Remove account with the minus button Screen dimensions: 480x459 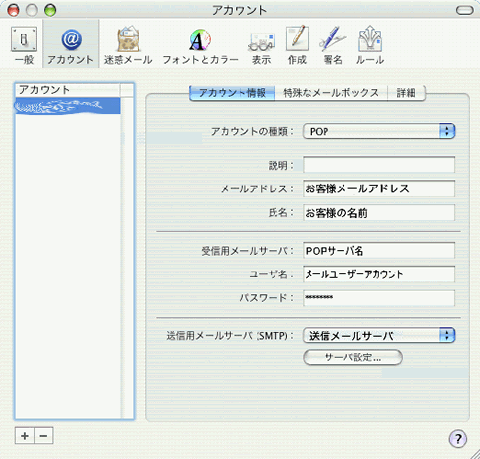[44, 436]
